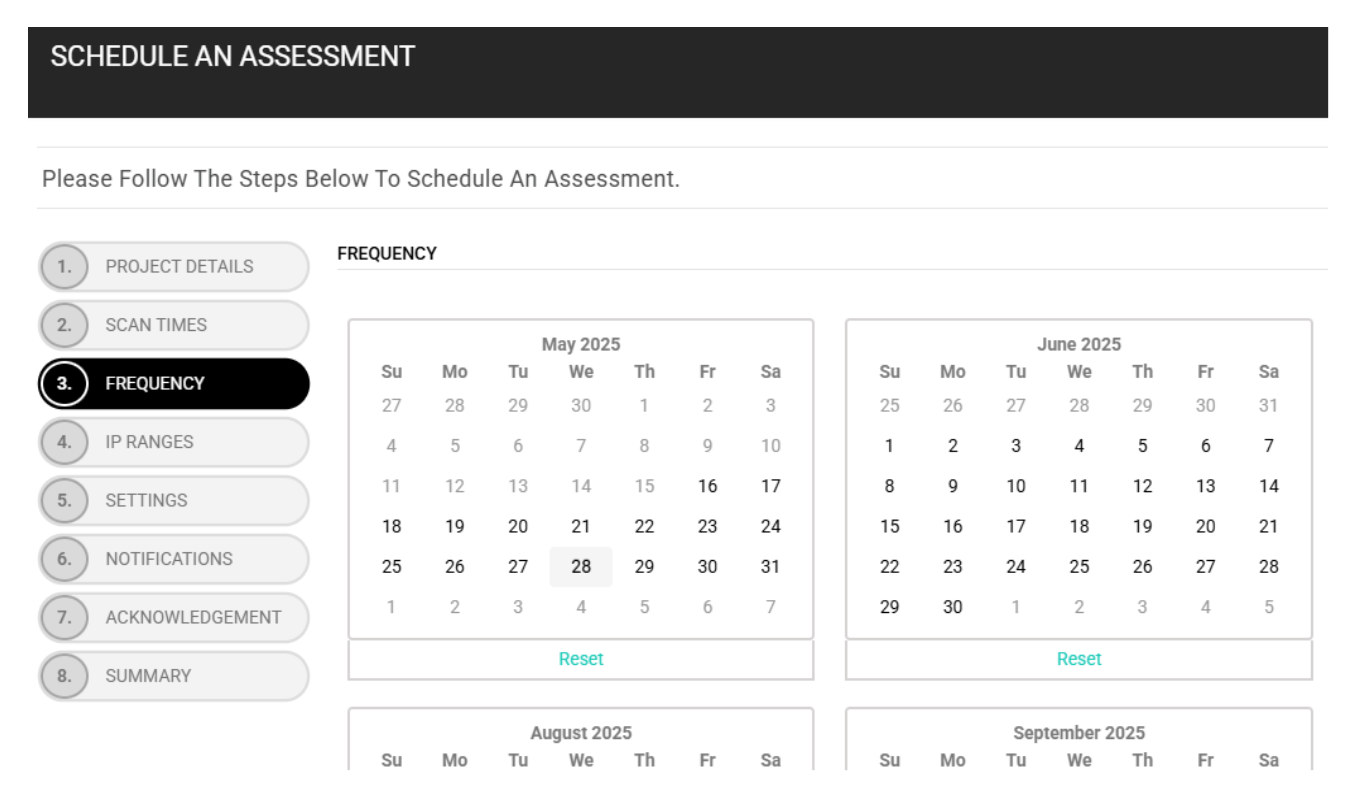Open the Project Details step

click(x=174, y=267)
